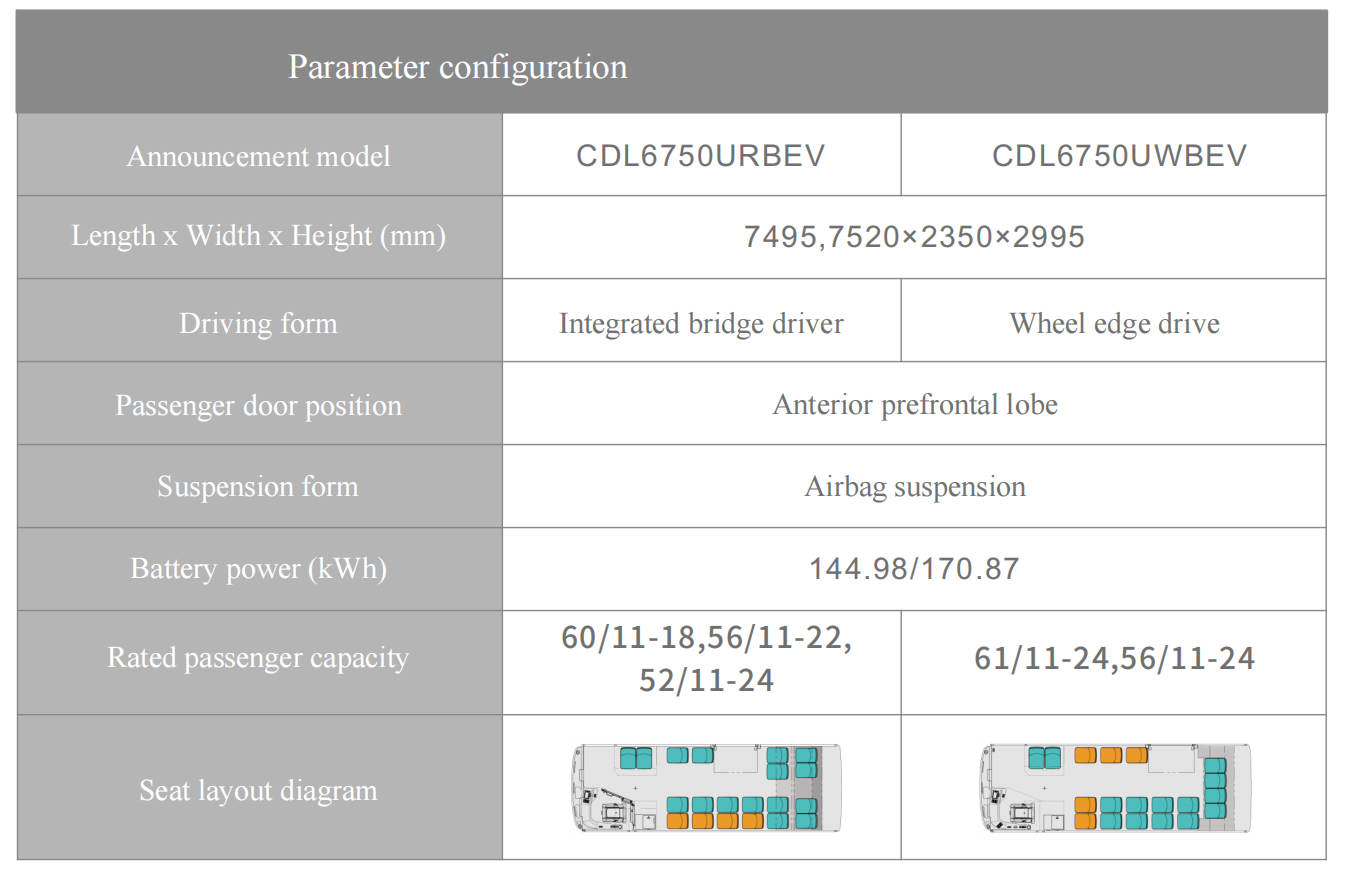Select the battery value 144.98/170.87
This screenshot has width=1355, height=870.
[913, 568]
